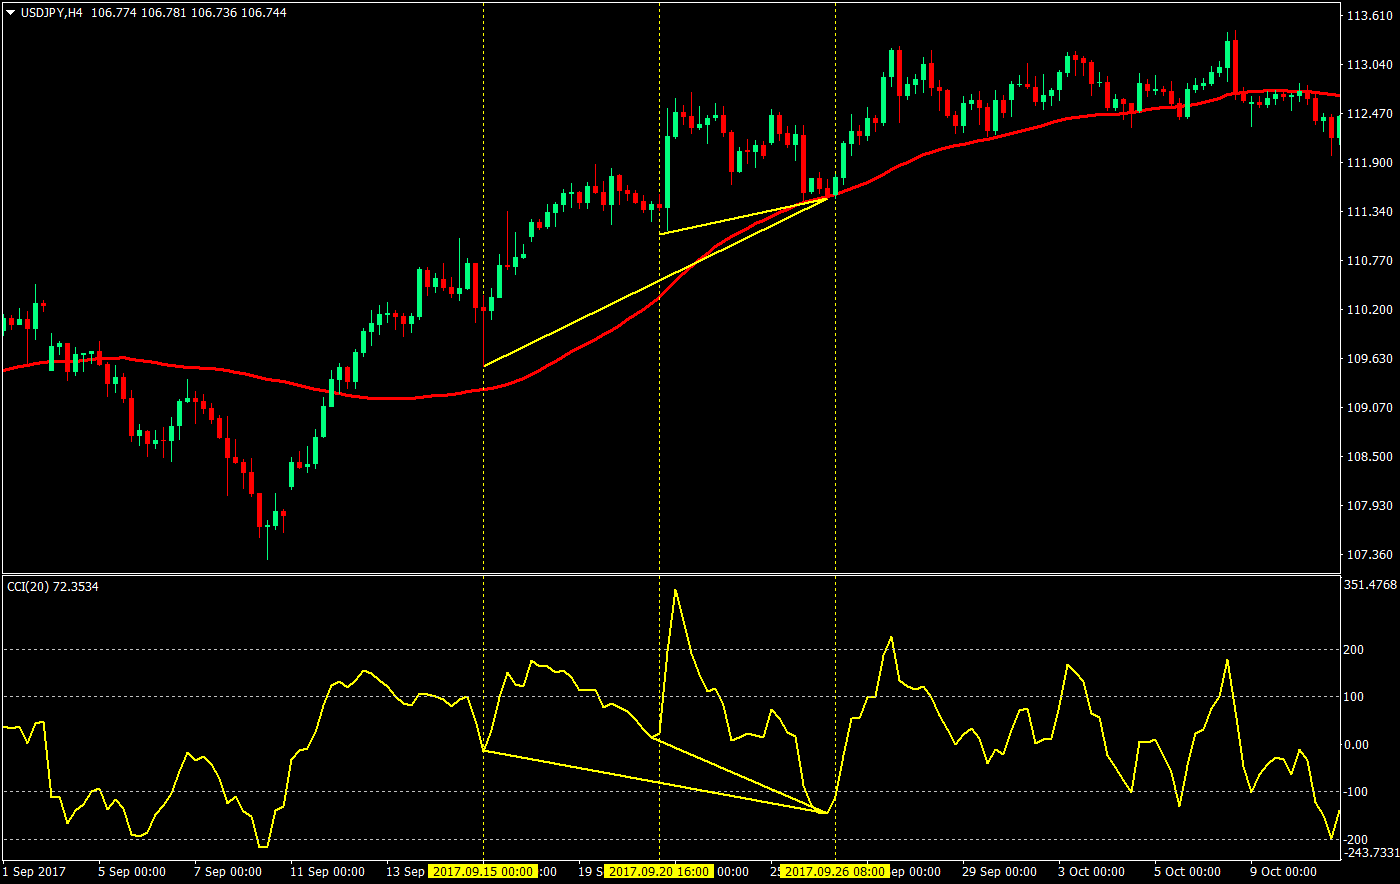Select the highlighted 2017.09.20 16:00 marker

coord(659,872)
